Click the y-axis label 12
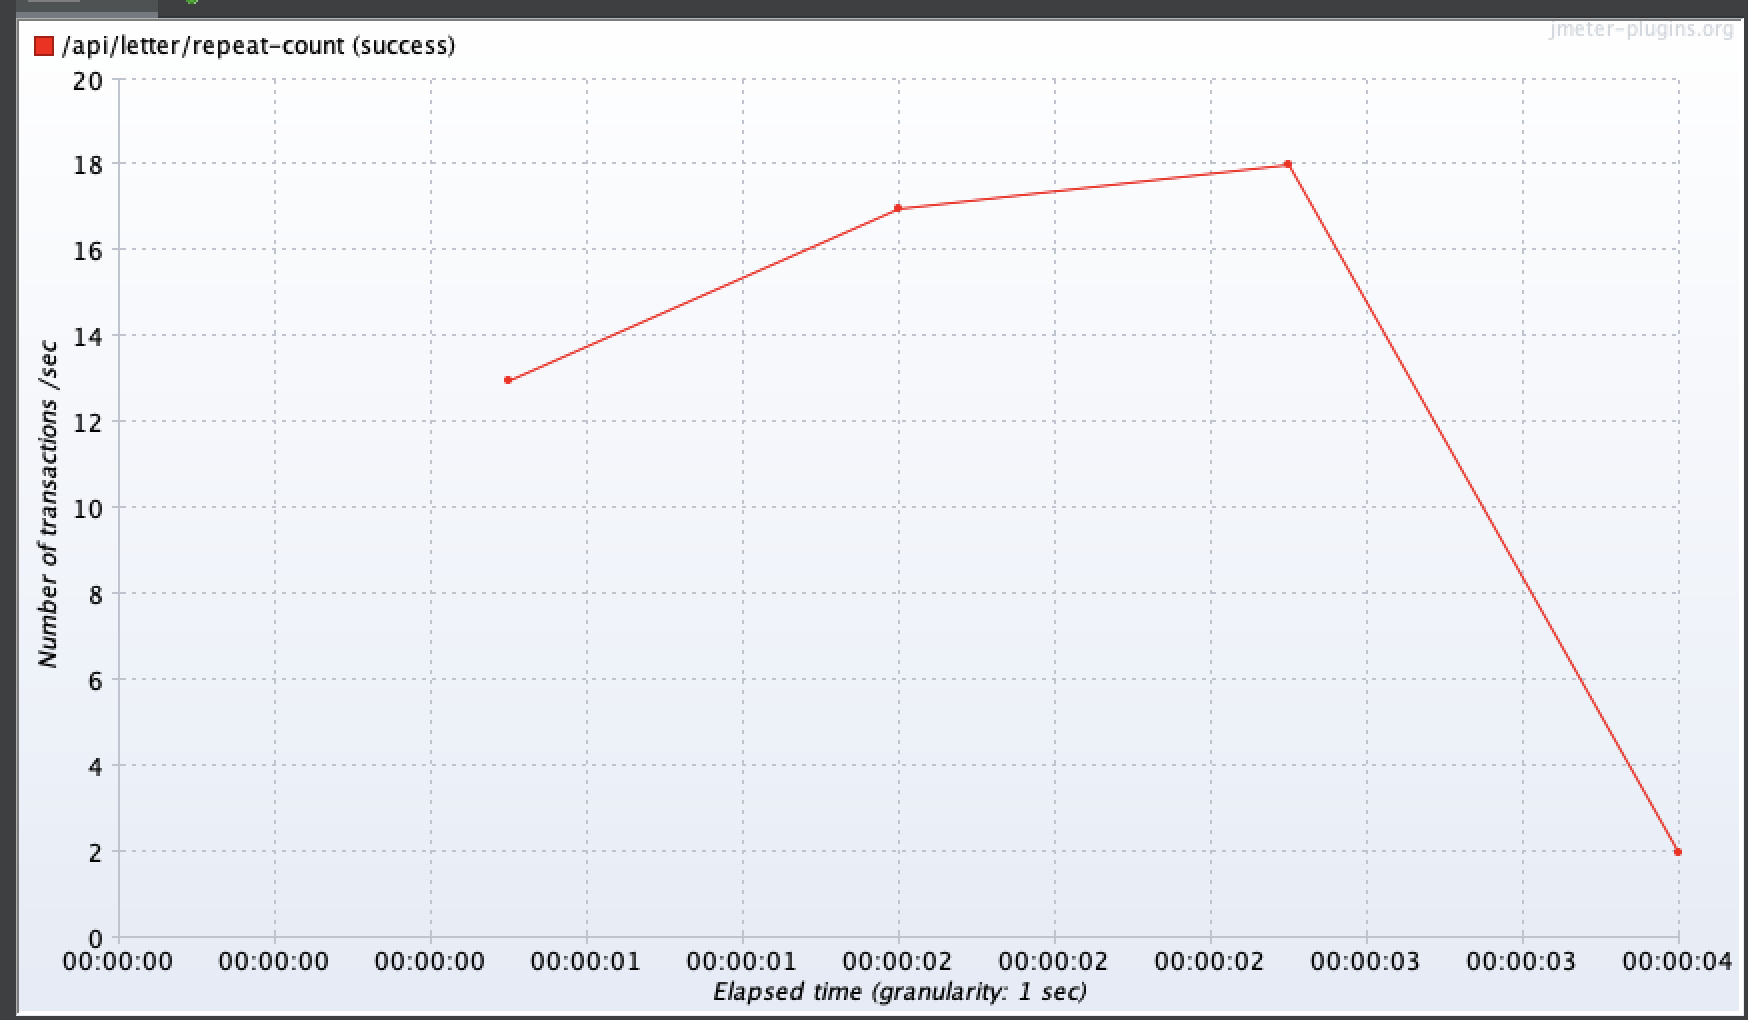The image size is (1748, 1020). tap(88, 423)
